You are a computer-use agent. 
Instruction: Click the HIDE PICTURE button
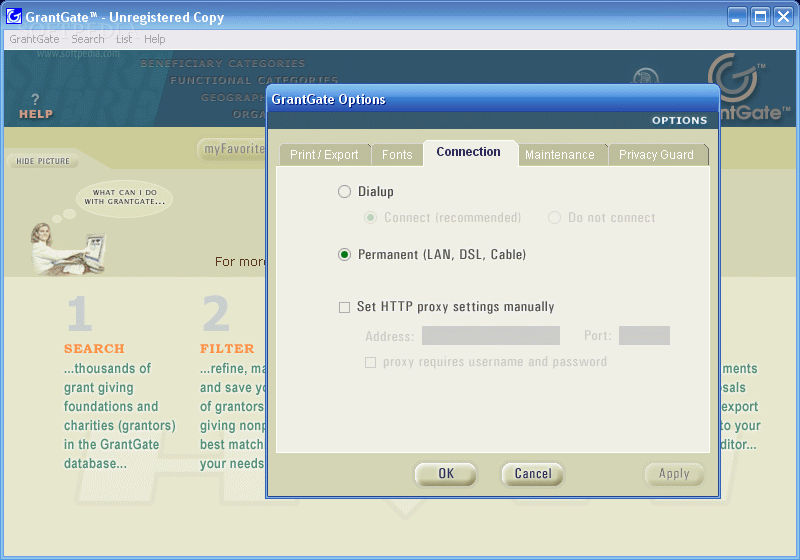43,161
